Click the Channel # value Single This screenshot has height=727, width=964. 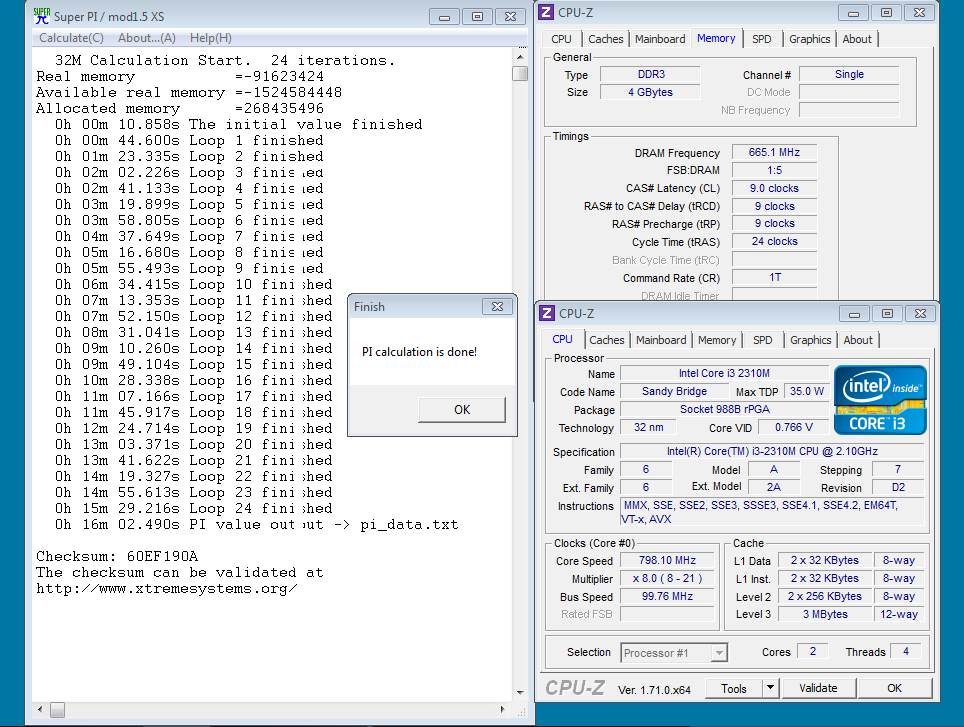[849, 74]
